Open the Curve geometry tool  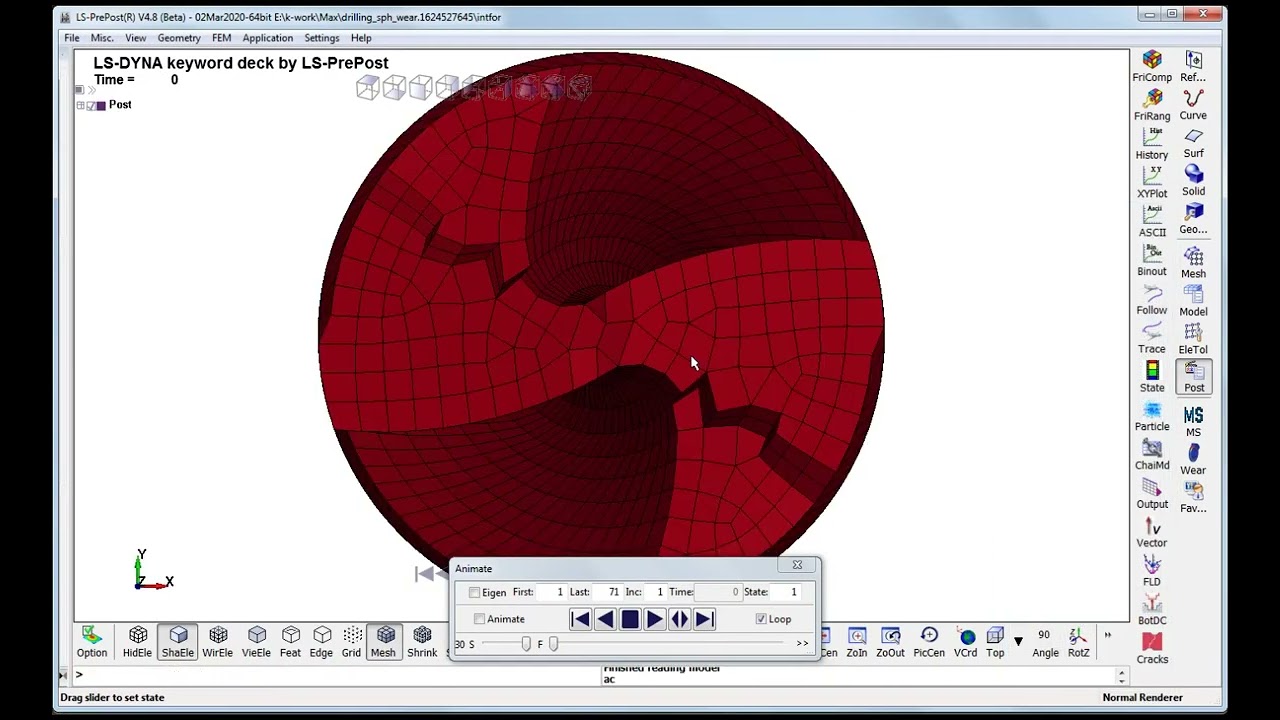point(1193,105)
